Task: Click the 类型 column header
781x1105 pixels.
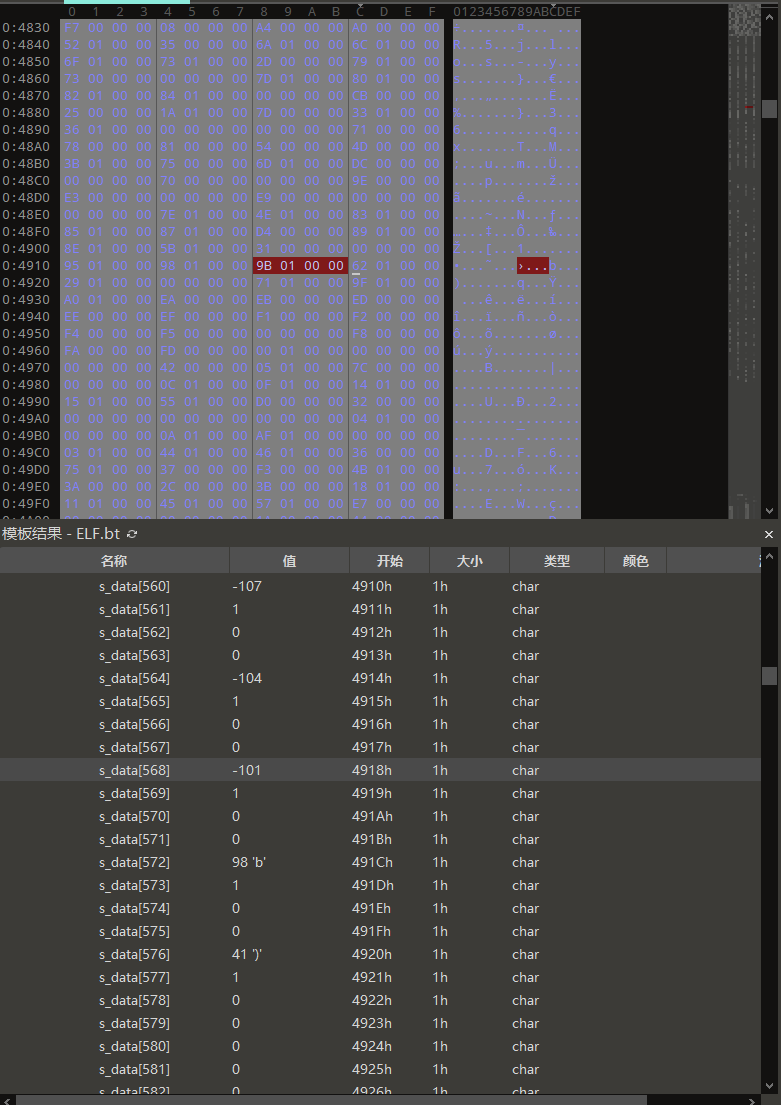Action: coord(556,561)
